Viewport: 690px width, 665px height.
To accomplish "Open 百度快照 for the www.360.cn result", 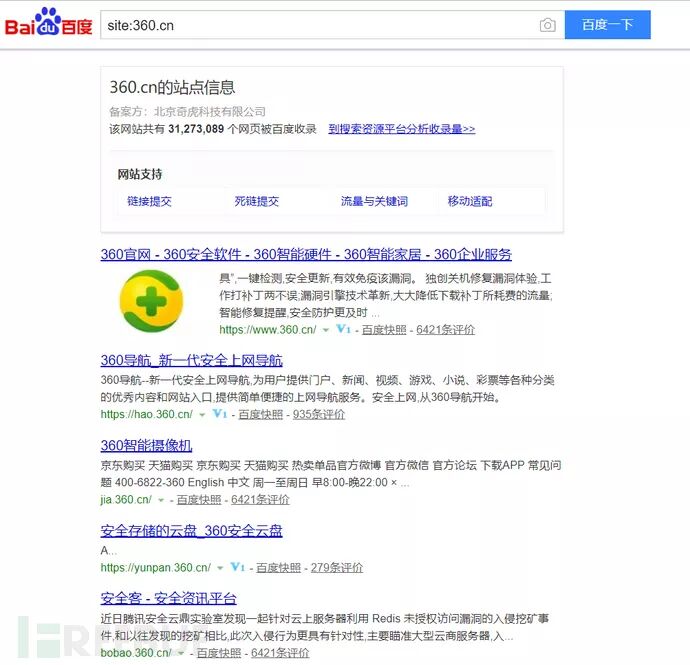I will [x=384, y=330].
